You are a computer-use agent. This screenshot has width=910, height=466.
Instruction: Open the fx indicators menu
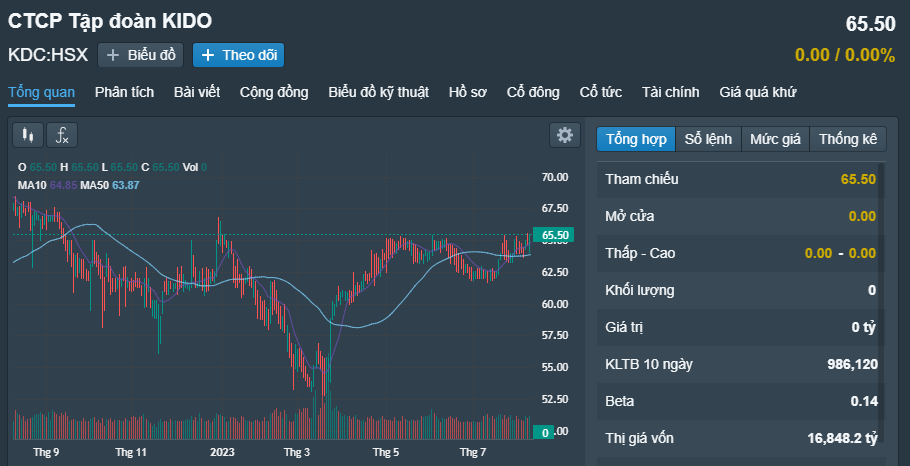pos(62,135)
